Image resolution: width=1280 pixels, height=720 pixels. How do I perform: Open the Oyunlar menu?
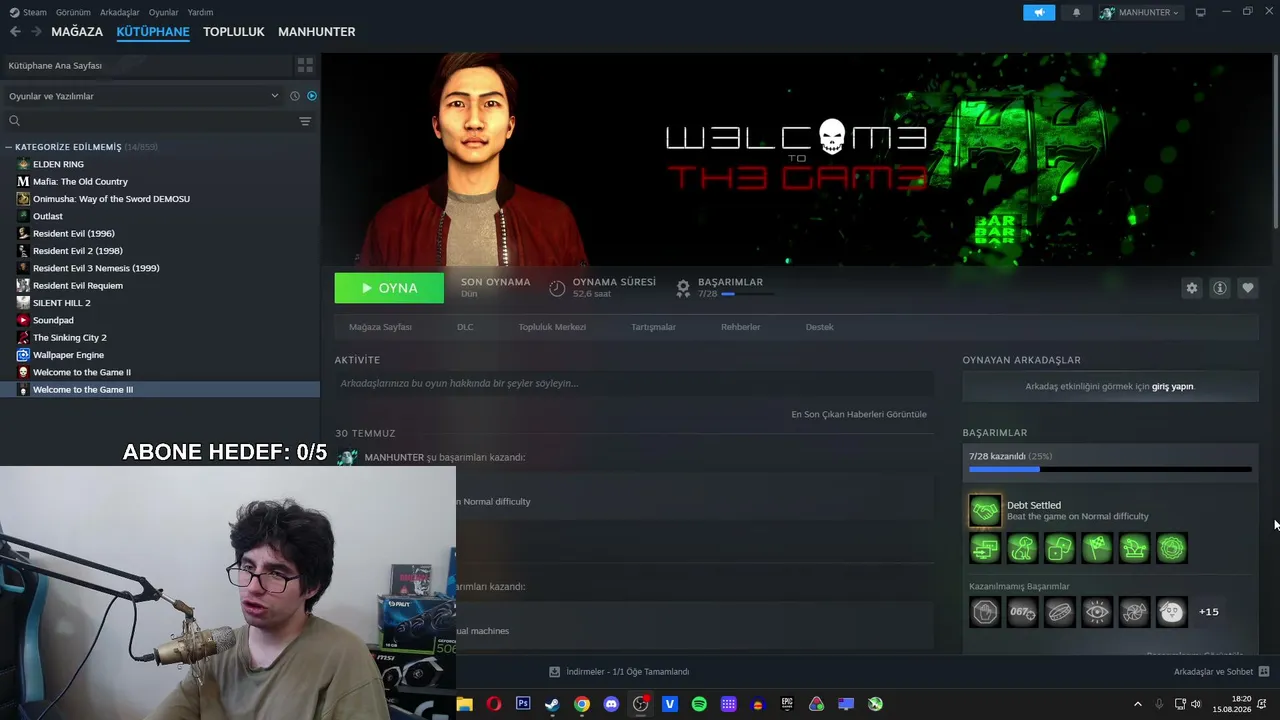point(164,12)
